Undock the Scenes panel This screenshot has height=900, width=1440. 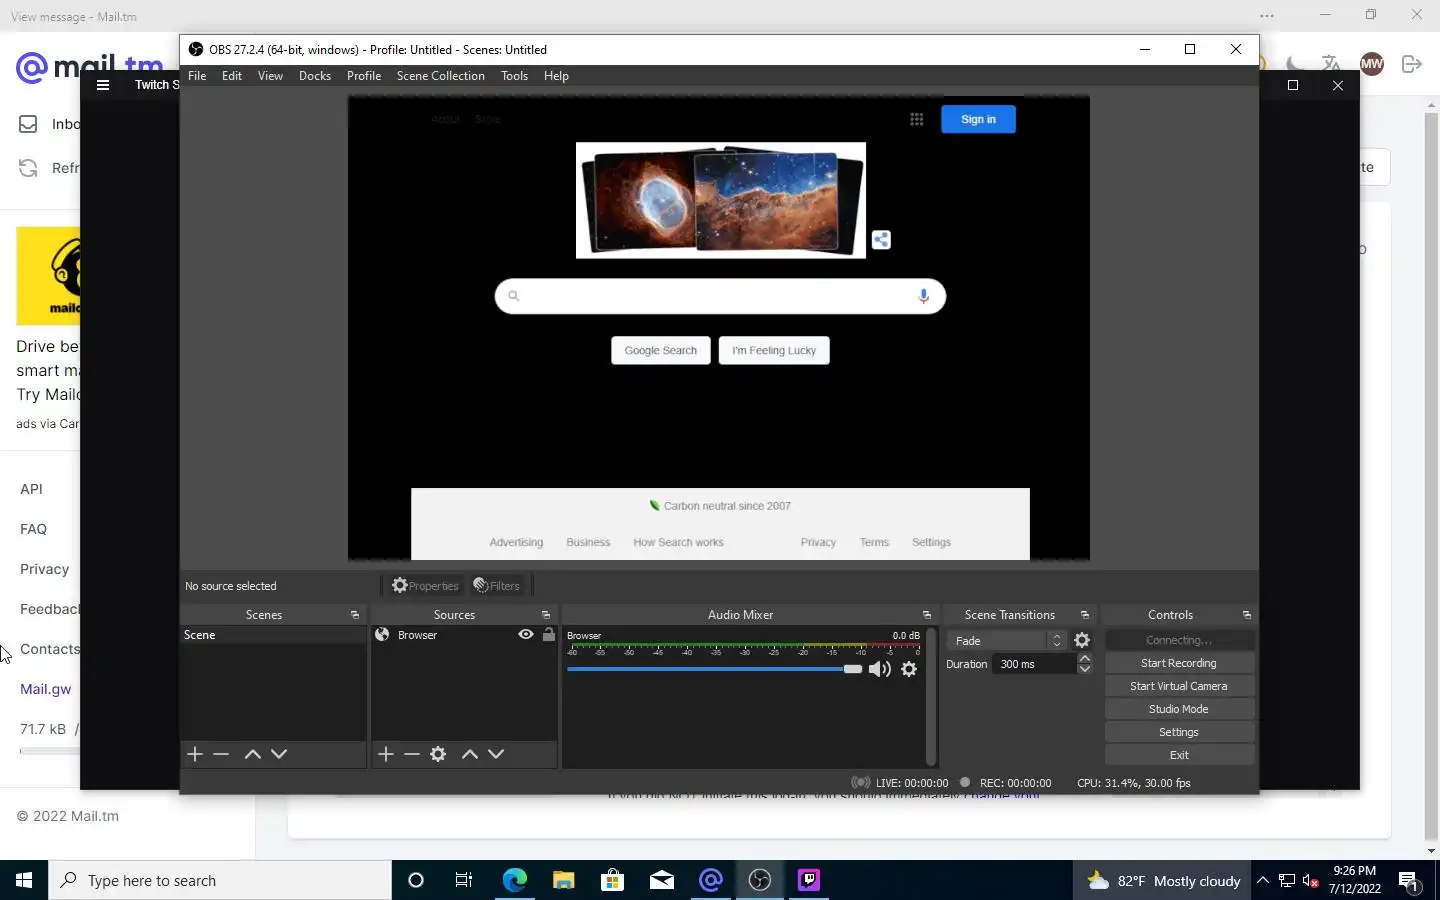point(355,615)
